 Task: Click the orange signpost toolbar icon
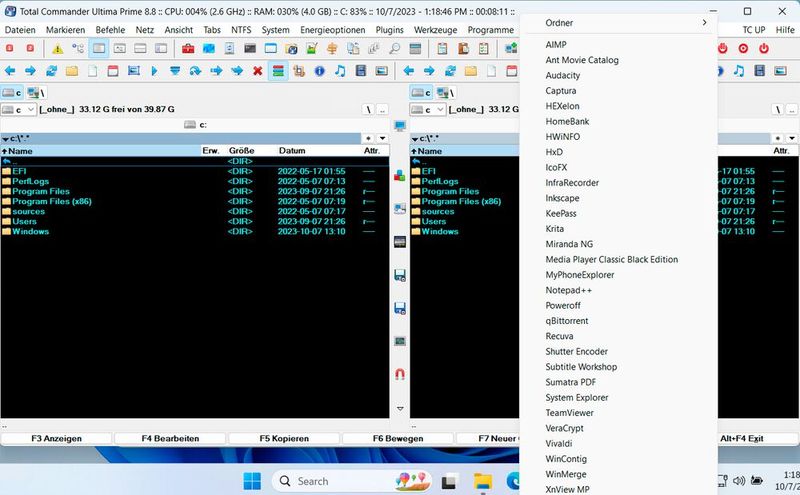coord(332,48)
